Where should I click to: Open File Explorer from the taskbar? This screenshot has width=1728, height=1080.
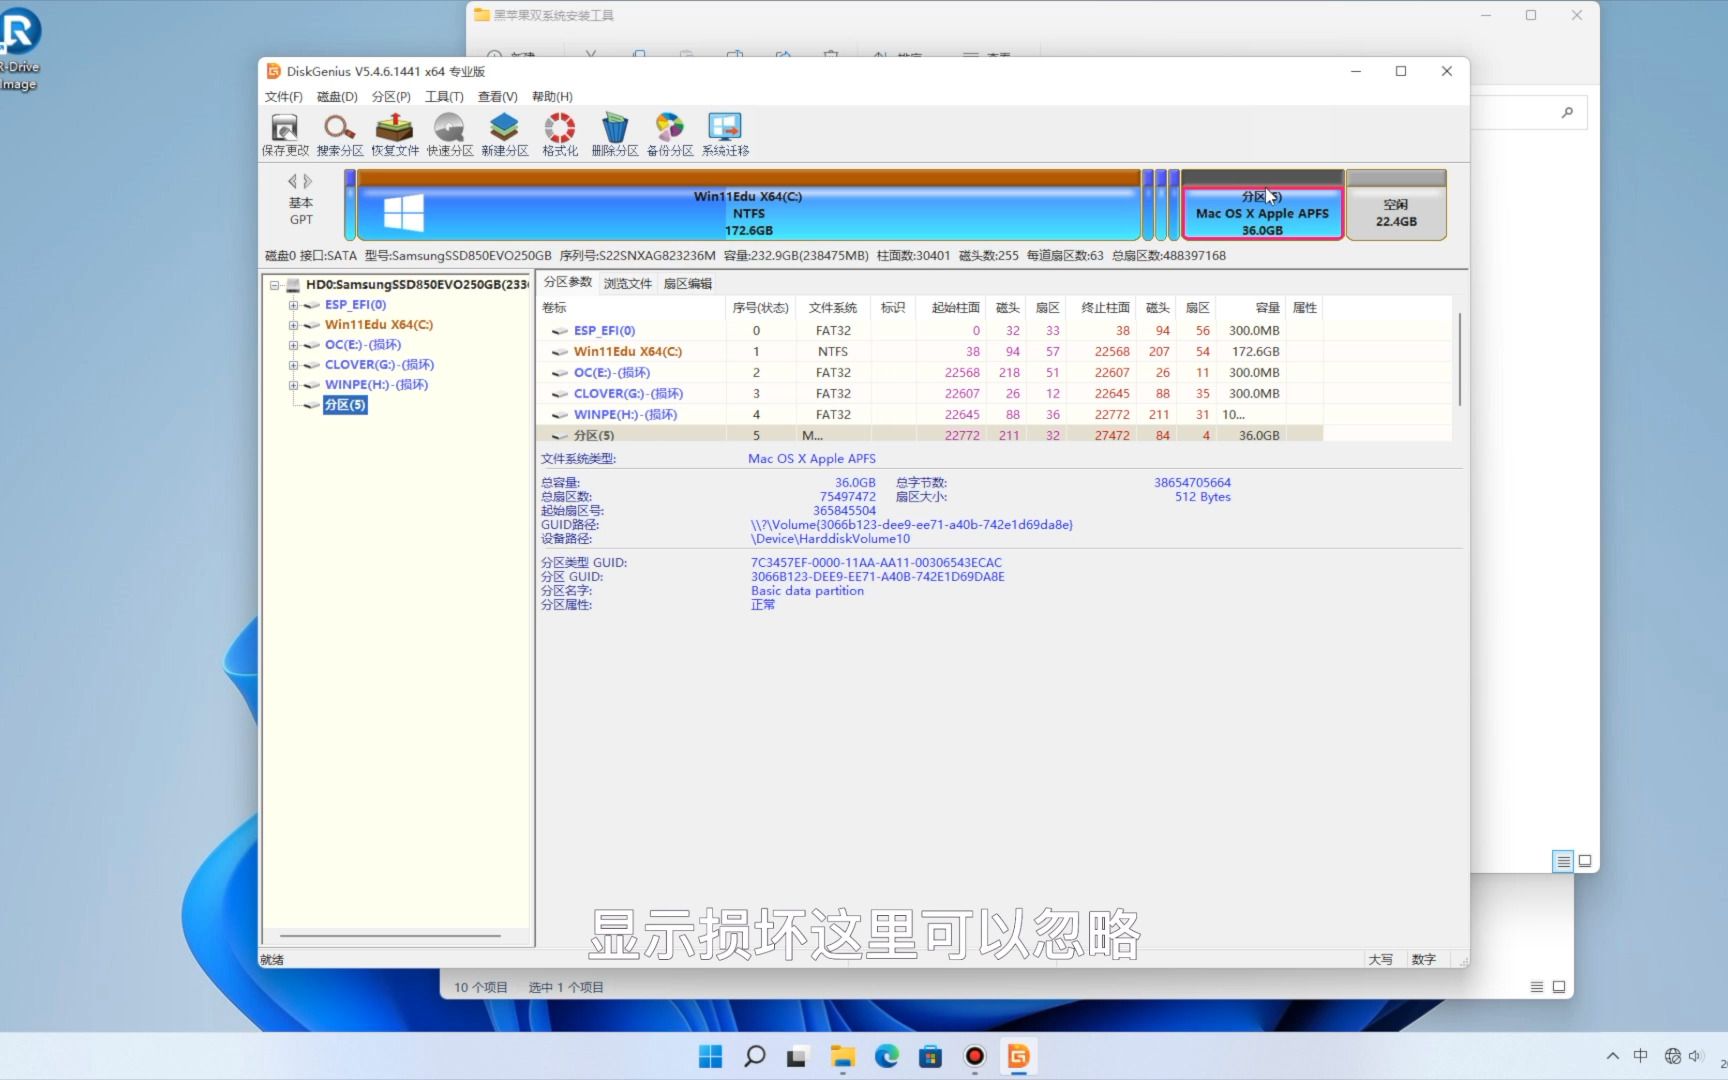(x=843, y=1056)
